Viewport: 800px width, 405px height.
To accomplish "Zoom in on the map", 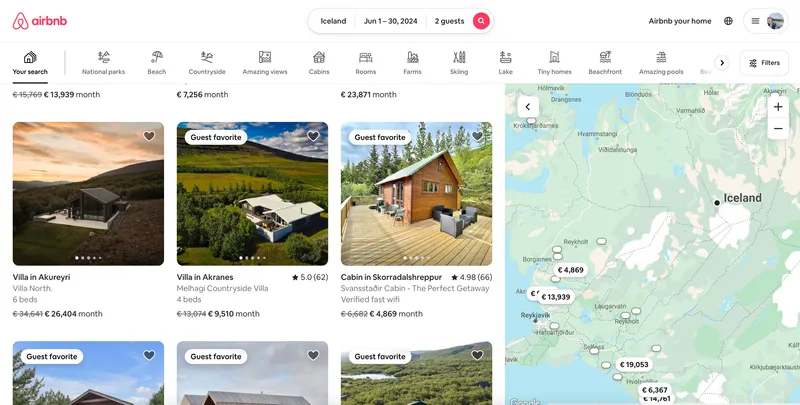I will point(778,106).
